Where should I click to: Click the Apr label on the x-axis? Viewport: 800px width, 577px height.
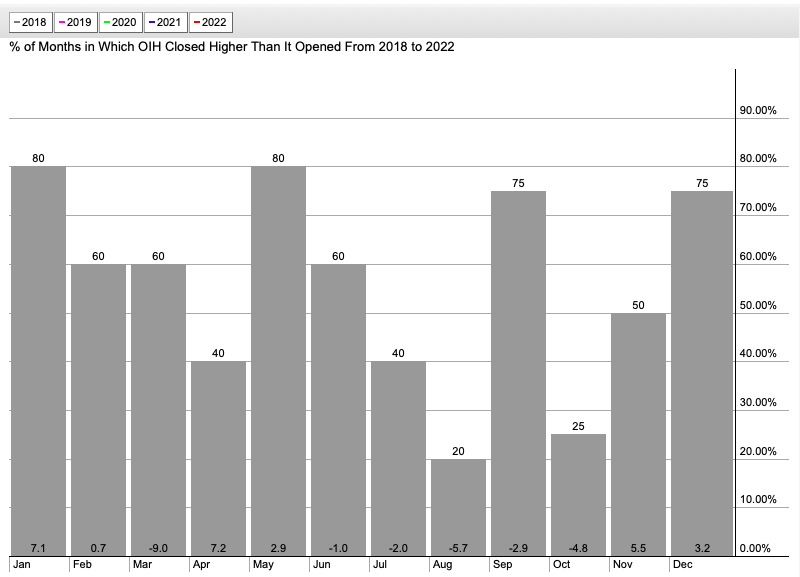click(202, 564)
